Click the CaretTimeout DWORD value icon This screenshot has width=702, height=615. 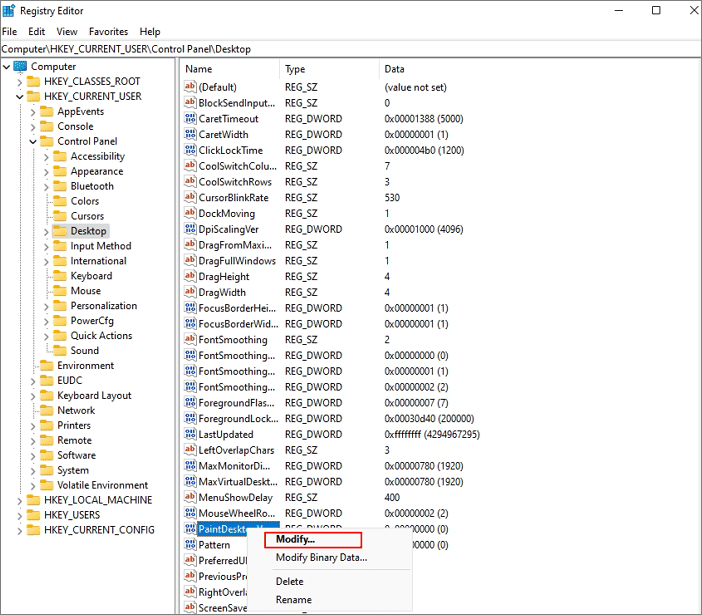pos(190,119)
